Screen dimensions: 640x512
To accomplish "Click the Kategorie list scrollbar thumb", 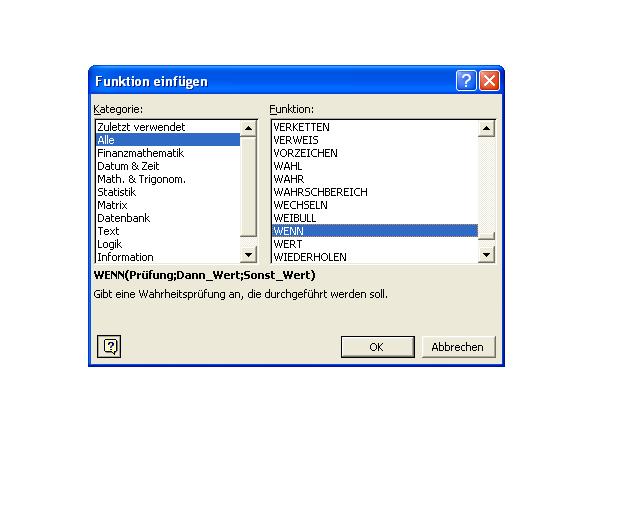I will 248,187.
